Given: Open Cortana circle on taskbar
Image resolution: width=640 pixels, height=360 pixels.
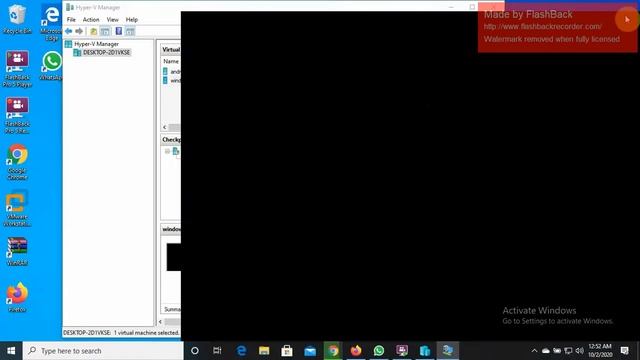Looking at the screenshot, I should [195, 351].
